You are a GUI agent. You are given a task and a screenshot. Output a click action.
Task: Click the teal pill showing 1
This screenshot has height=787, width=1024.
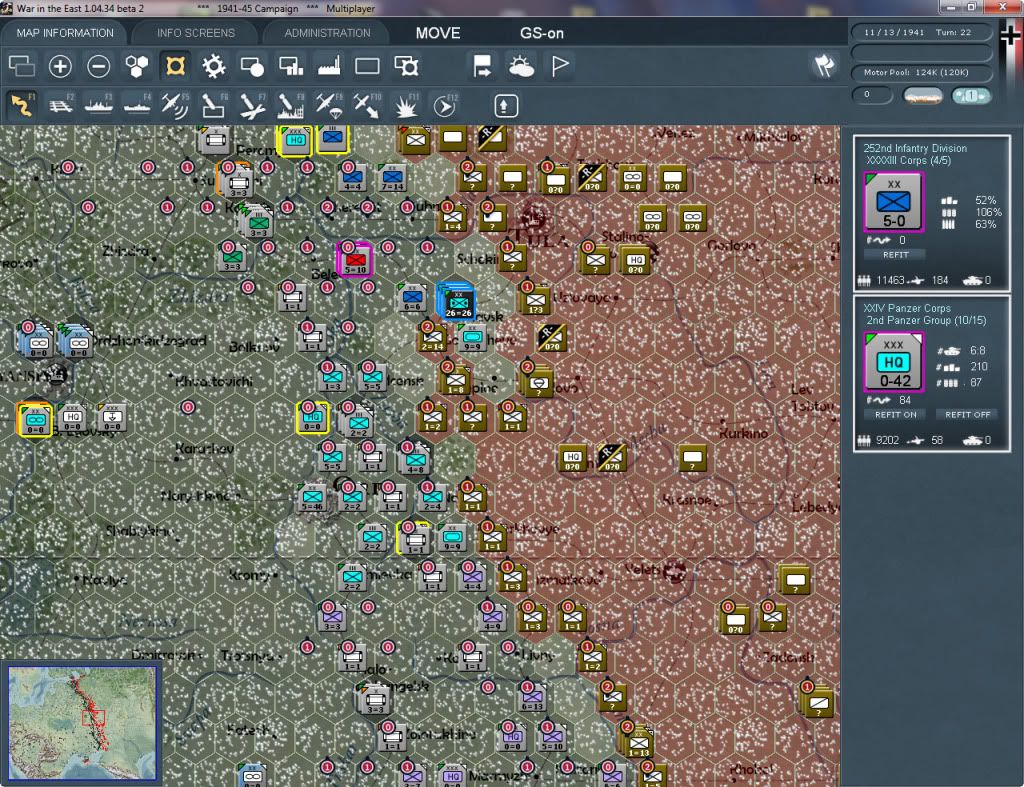(x=971, y=96)
